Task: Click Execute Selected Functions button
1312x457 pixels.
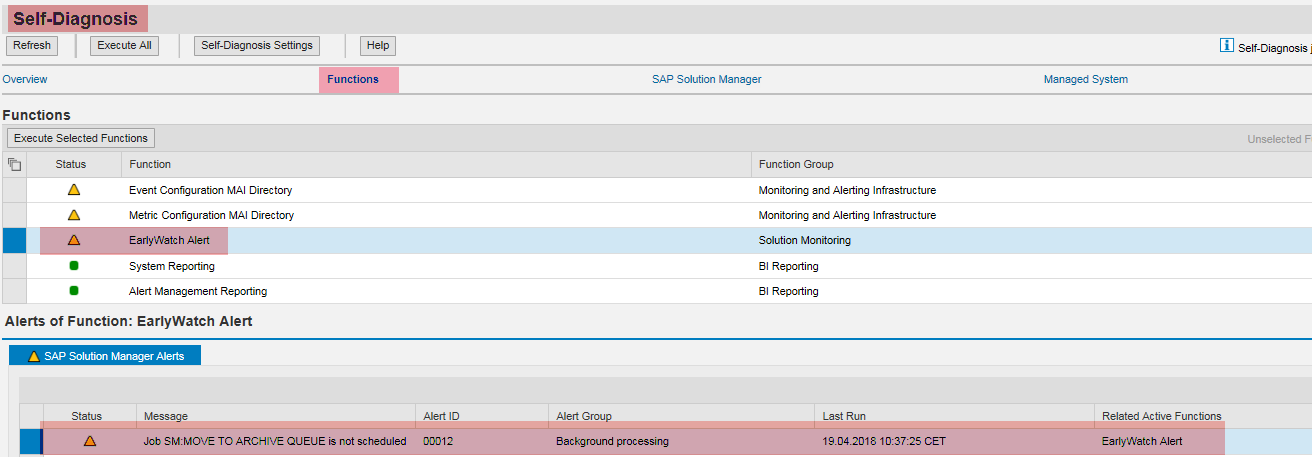Action: point(81,139)
